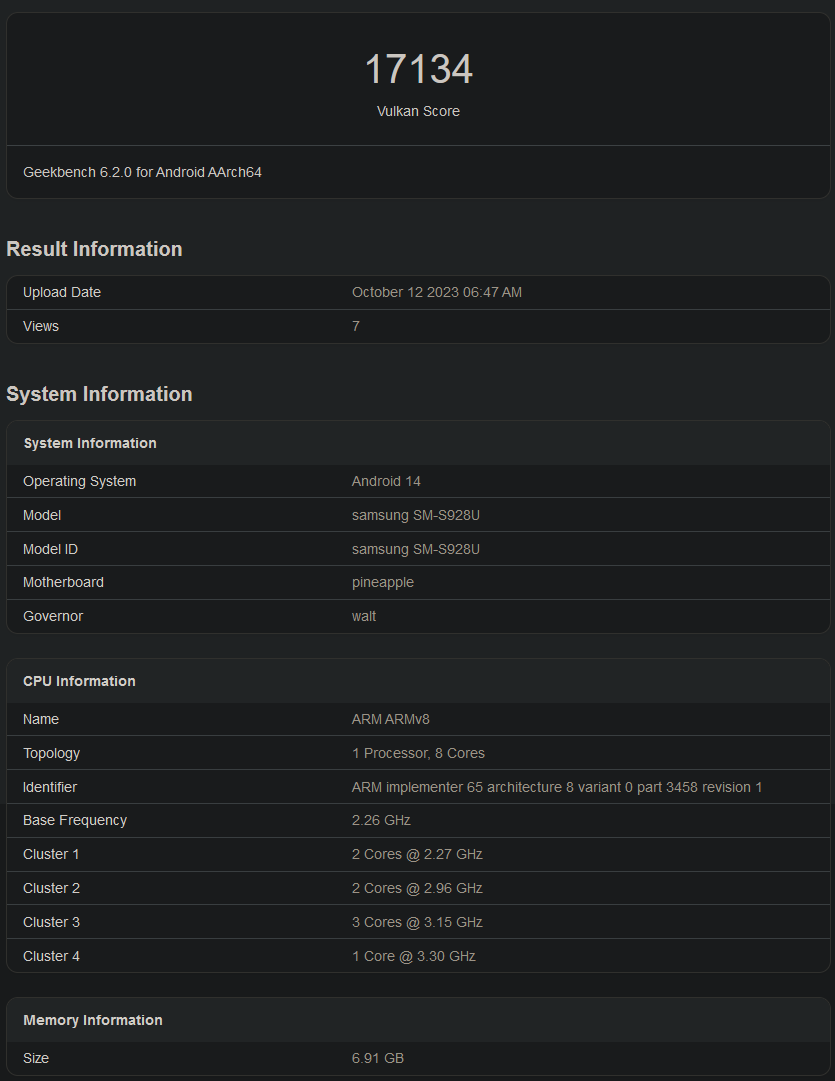
Task: Select the Cluster 1 label
Action: click(51, 854)
